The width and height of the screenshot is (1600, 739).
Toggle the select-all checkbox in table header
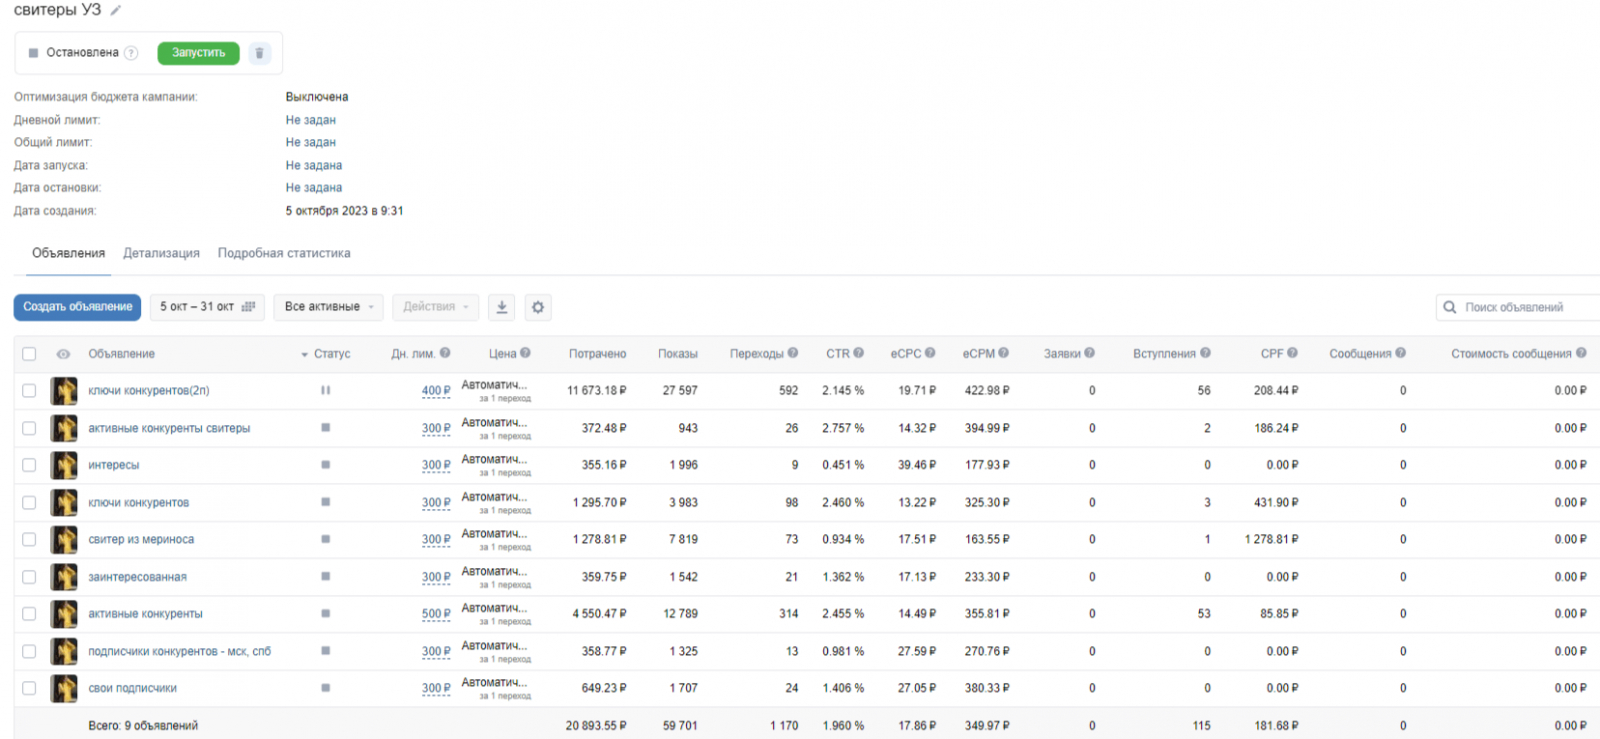pyautogui.click(x=29, y=354)
